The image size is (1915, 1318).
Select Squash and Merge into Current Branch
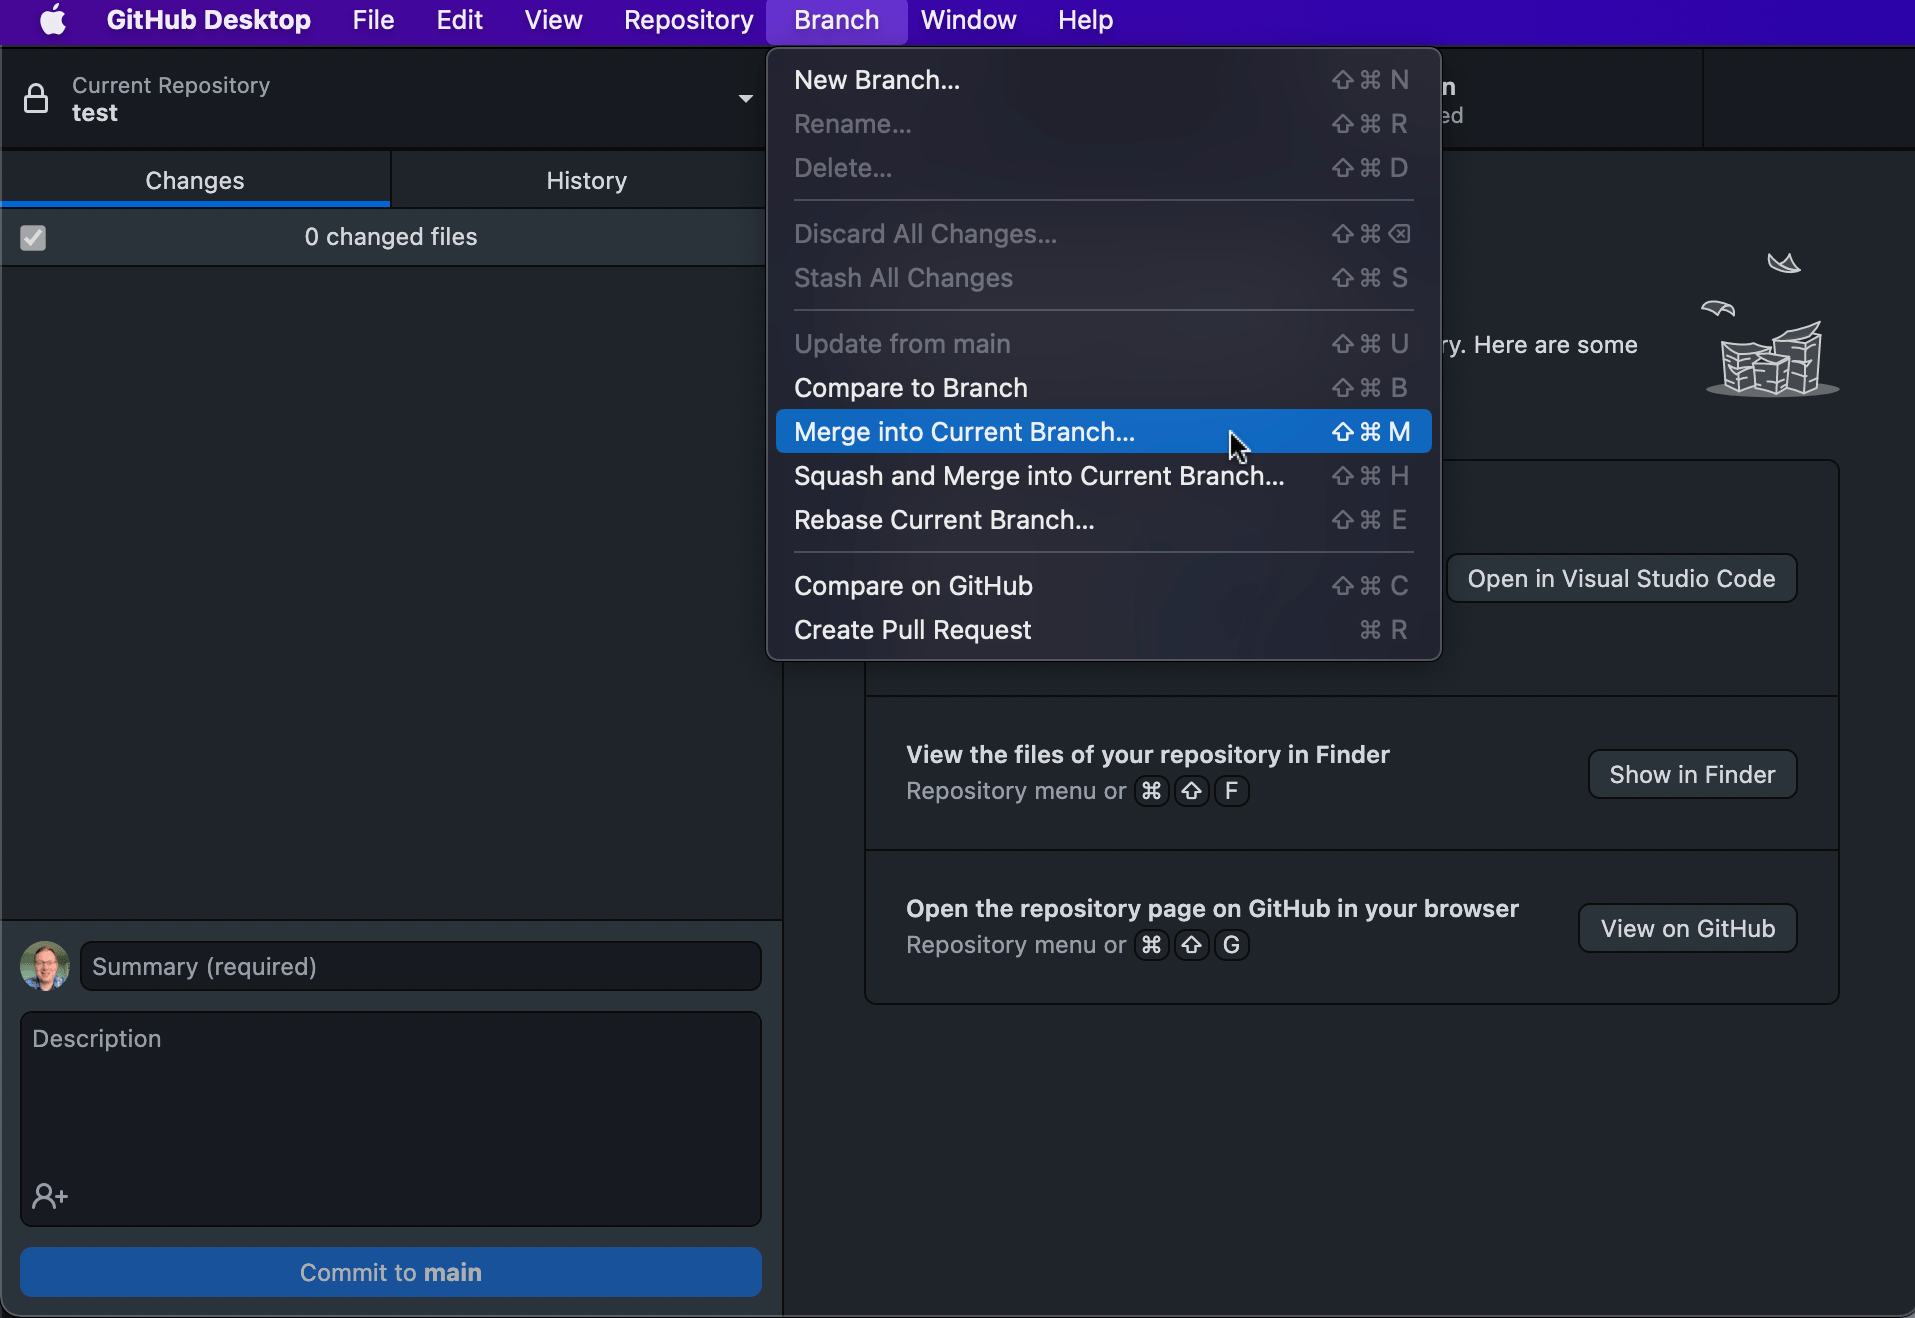click(1040, 477)
